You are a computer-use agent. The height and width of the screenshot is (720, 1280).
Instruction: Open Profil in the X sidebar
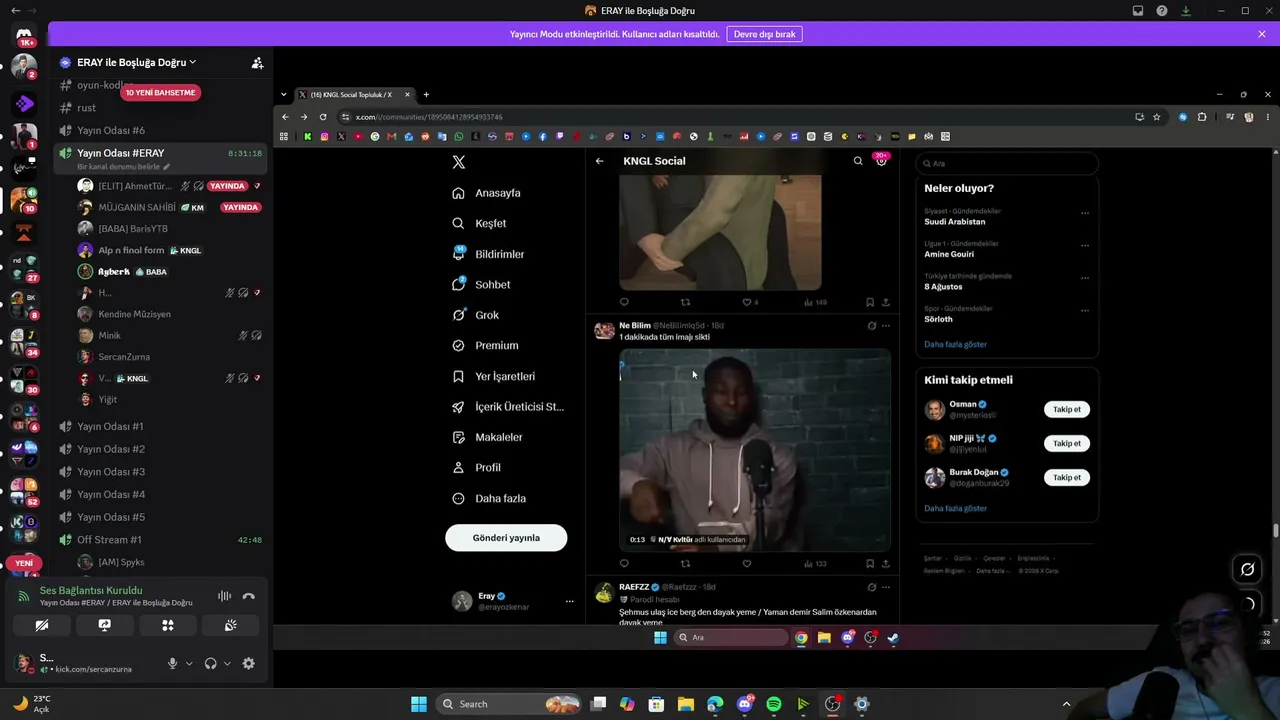(x=476, y=468)
